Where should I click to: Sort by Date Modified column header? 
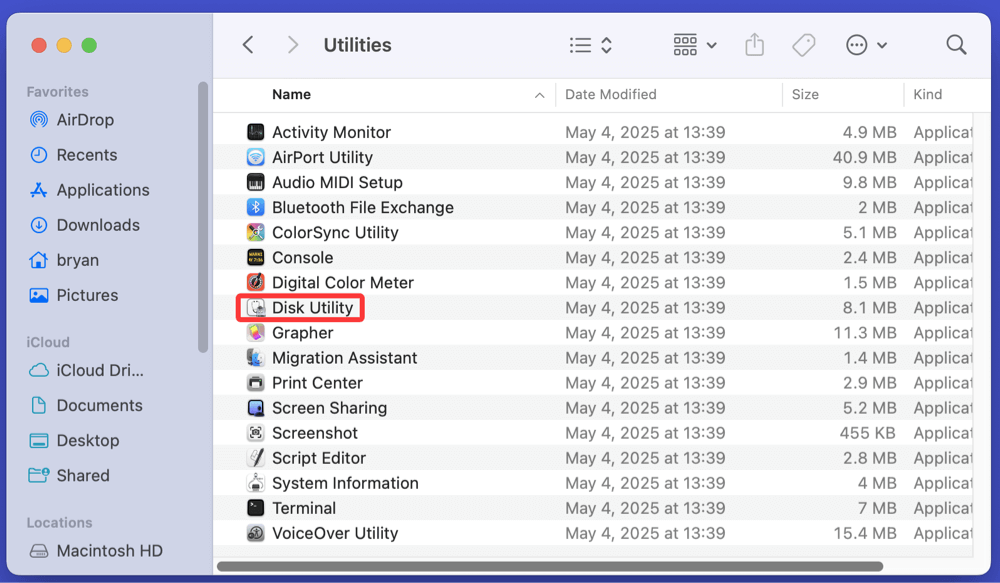611,95
